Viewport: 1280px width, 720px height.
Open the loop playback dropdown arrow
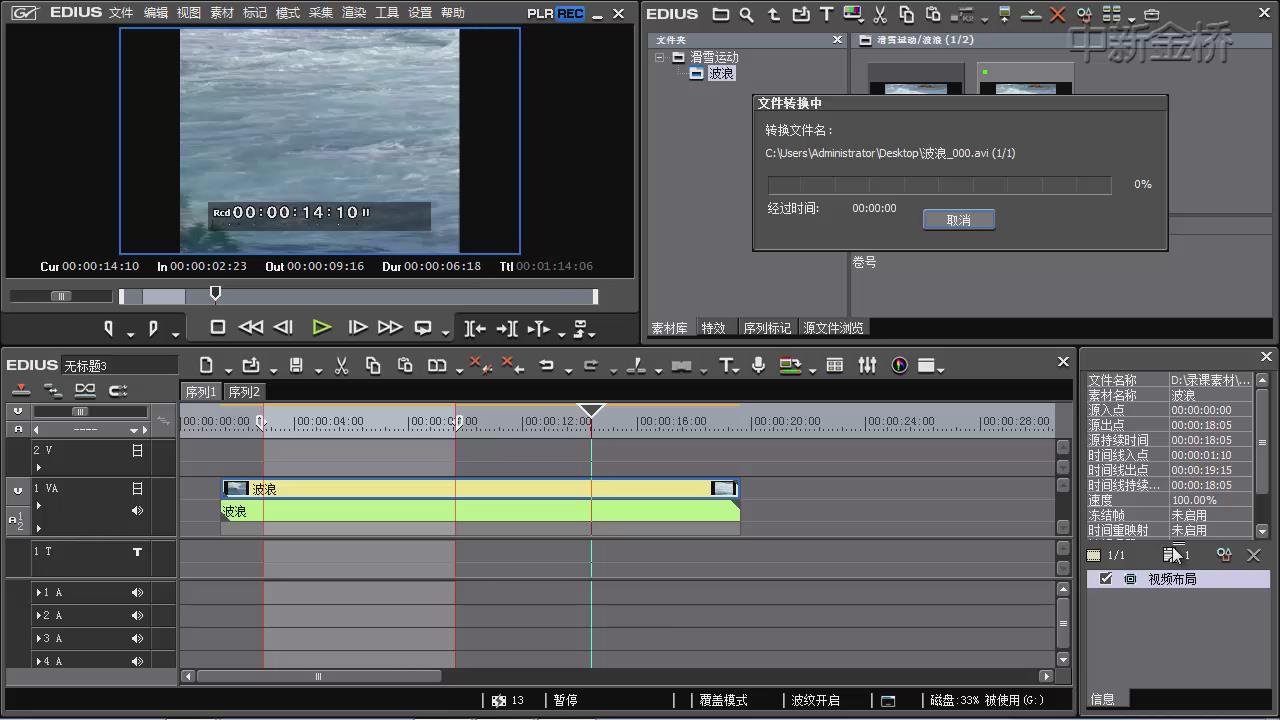(x=446, y=333)
